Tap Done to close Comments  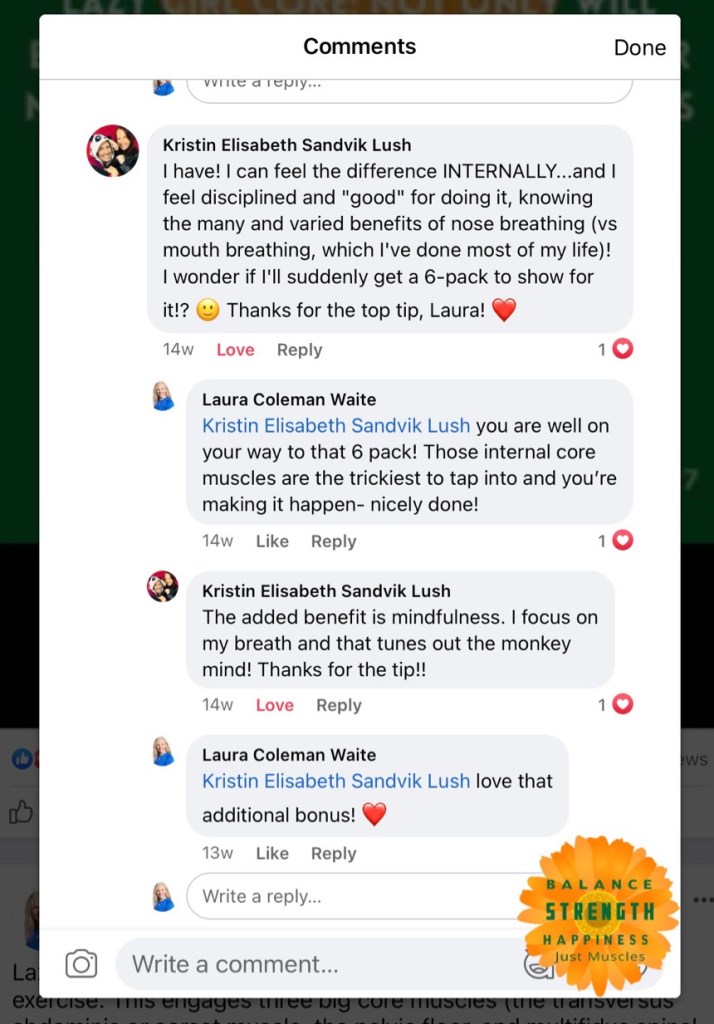coord(640,48)
